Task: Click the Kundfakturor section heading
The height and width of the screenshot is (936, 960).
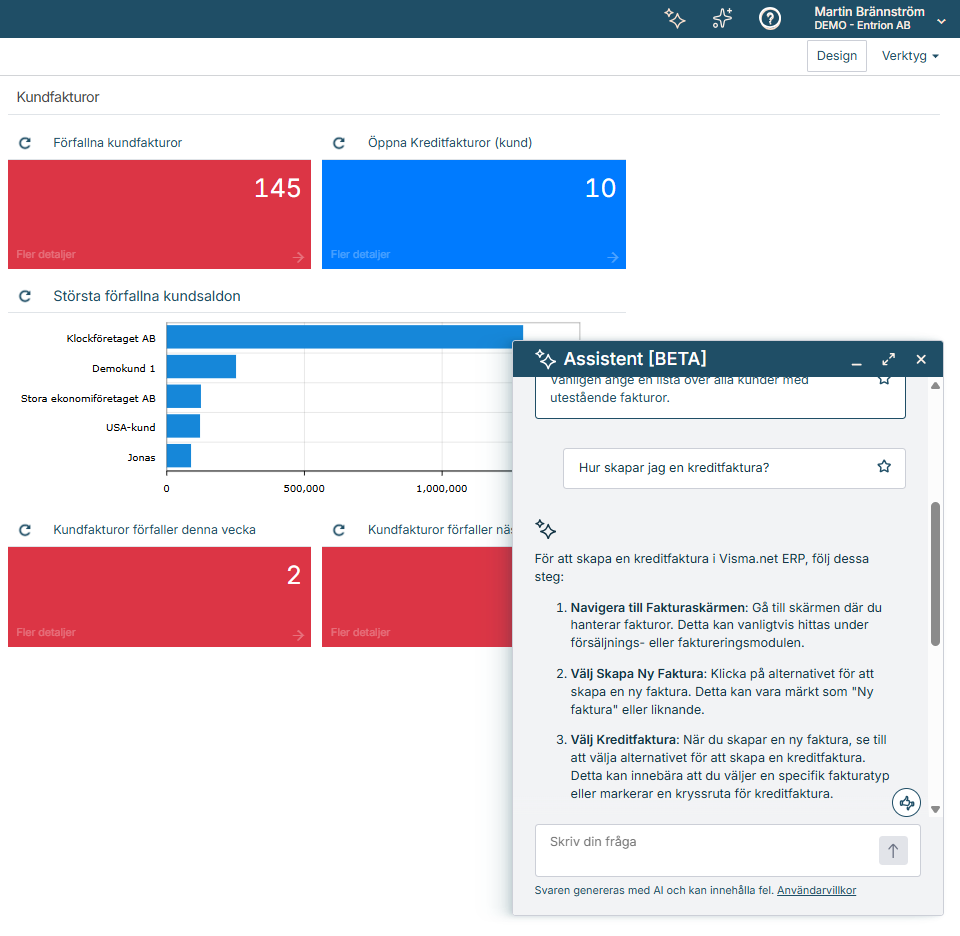Action: click(58, 97)
